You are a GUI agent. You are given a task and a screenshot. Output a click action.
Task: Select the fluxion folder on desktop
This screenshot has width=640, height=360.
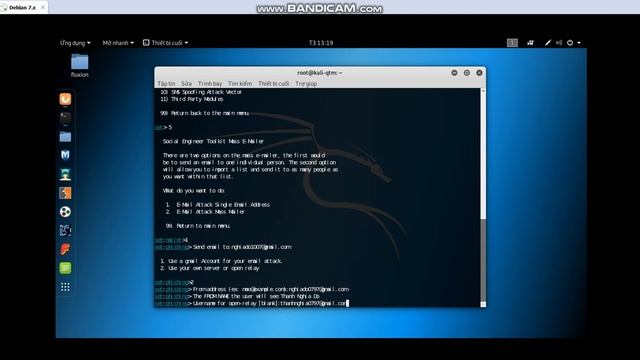coord(80,65)
